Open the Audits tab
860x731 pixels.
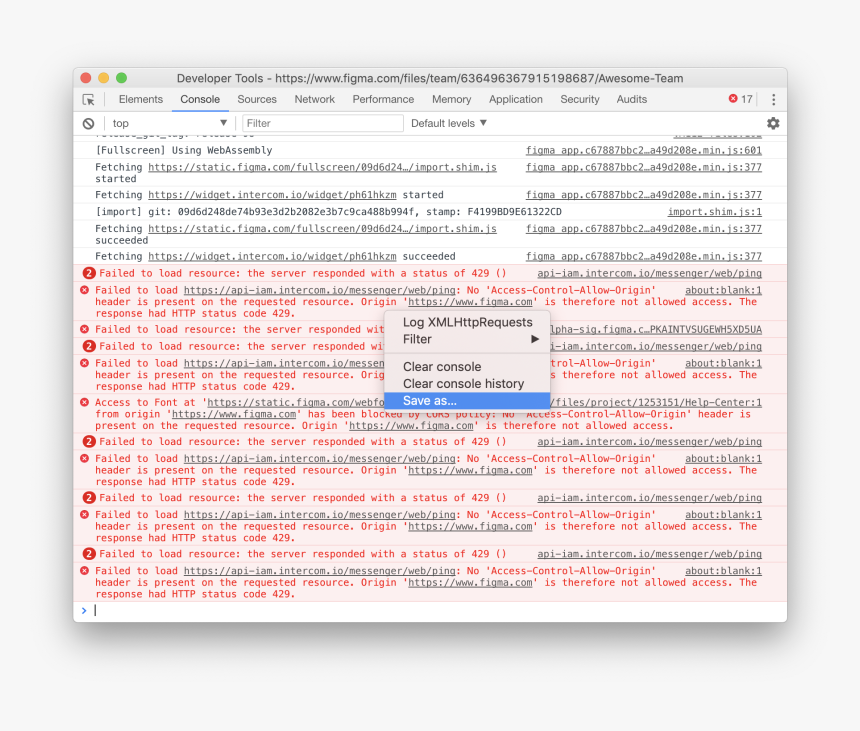(631, 99)
